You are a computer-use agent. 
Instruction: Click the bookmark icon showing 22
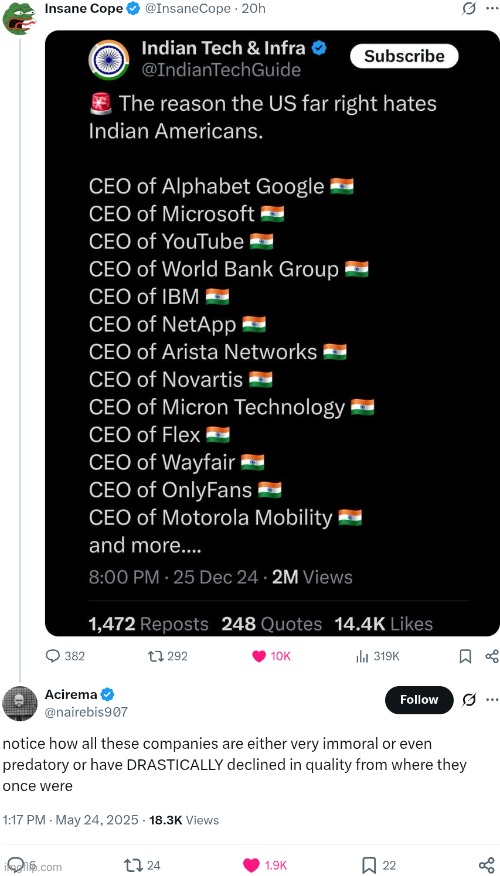tap(369, 865)
